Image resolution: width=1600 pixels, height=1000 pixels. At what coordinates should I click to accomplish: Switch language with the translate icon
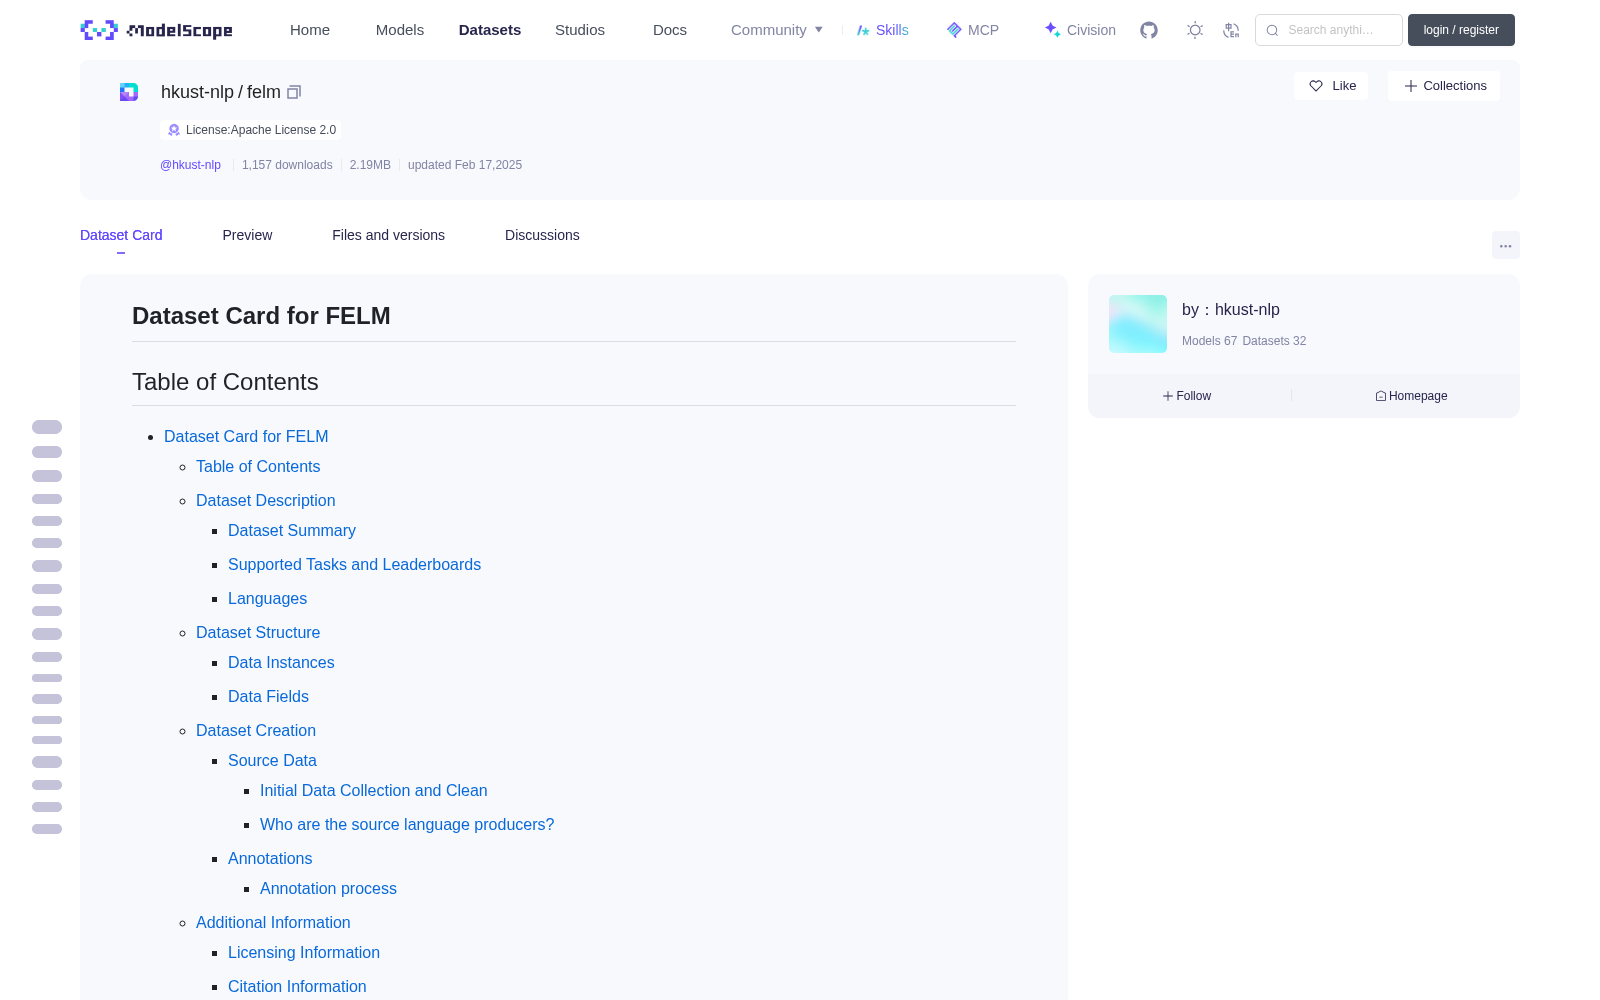tap(1232, 30)
